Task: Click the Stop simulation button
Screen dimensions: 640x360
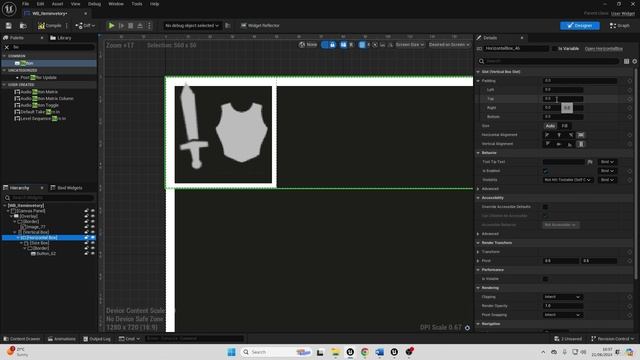Action: coord(131,25)
